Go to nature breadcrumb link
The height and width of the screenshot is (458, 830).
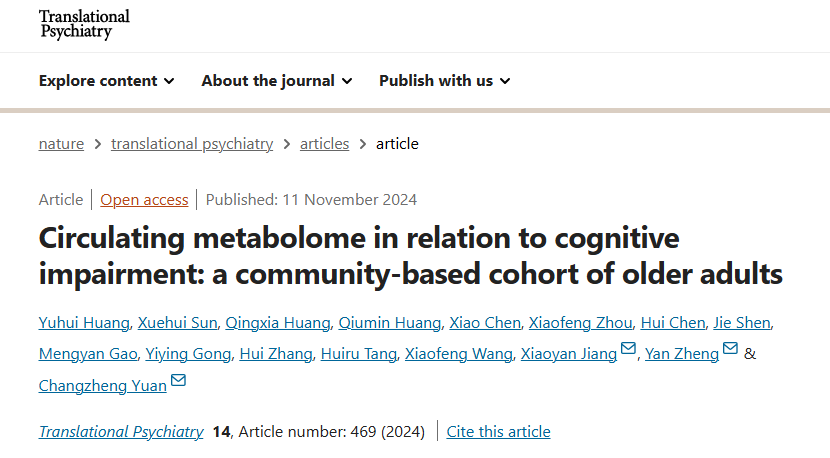pyautogui.click(x=61, y=144)
